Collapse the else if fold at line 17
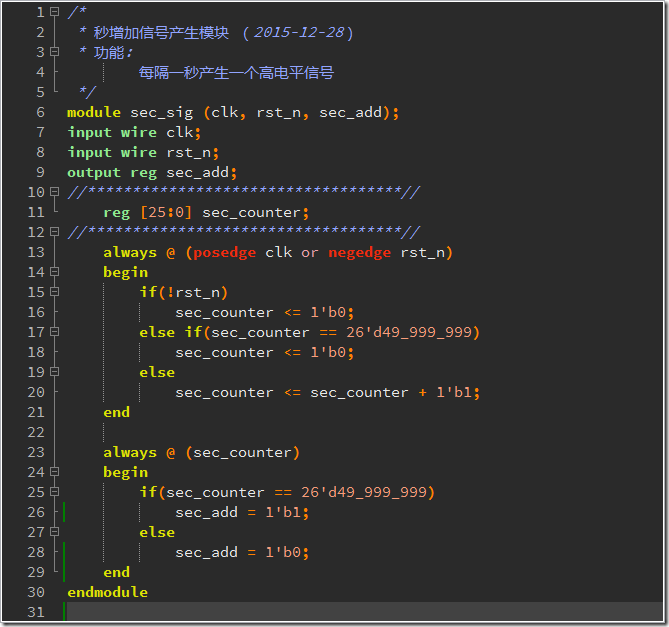Viewport: 669px width, 627px height. coord(54,332)
